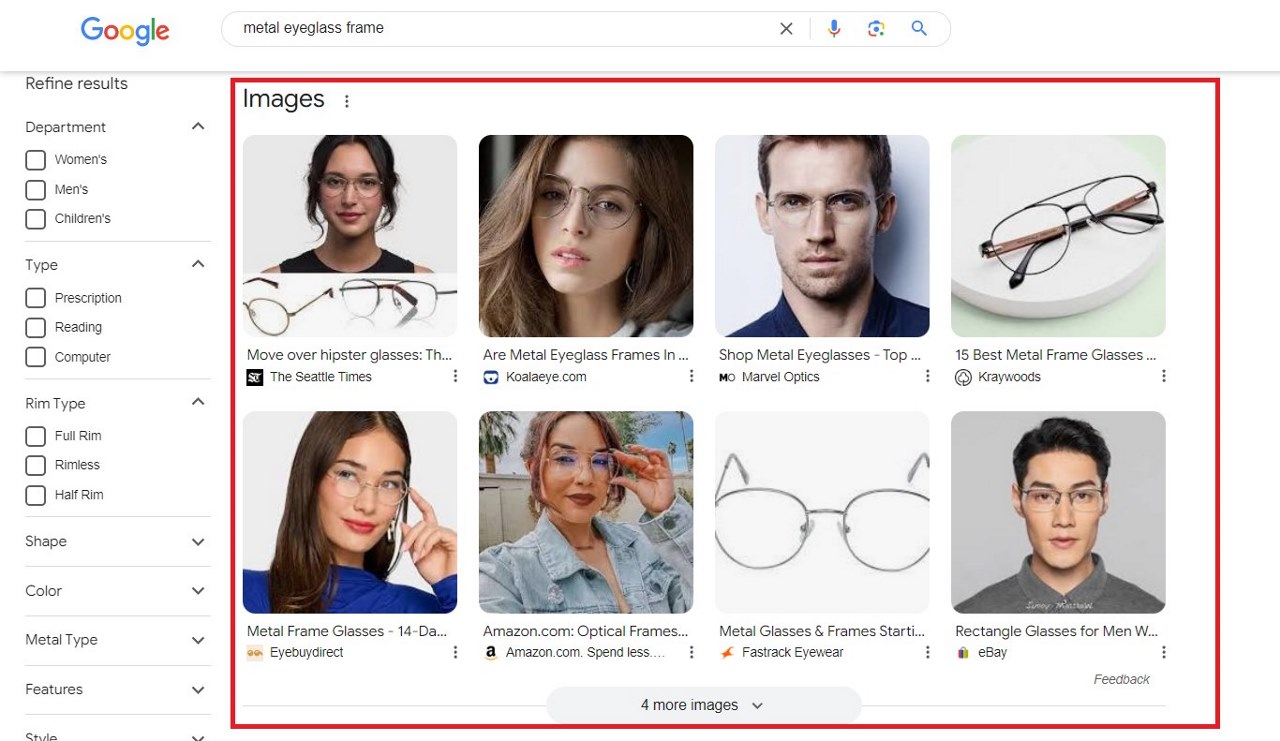Open 'Amazon.com: Optical Frames' result title
1280x741 pixels.
coord(586,631)
